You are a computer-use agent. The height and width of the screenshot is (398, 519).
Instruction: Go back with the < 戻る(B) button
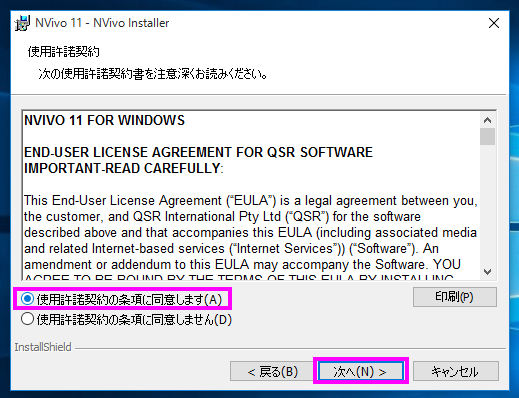[x=272, y=371]
